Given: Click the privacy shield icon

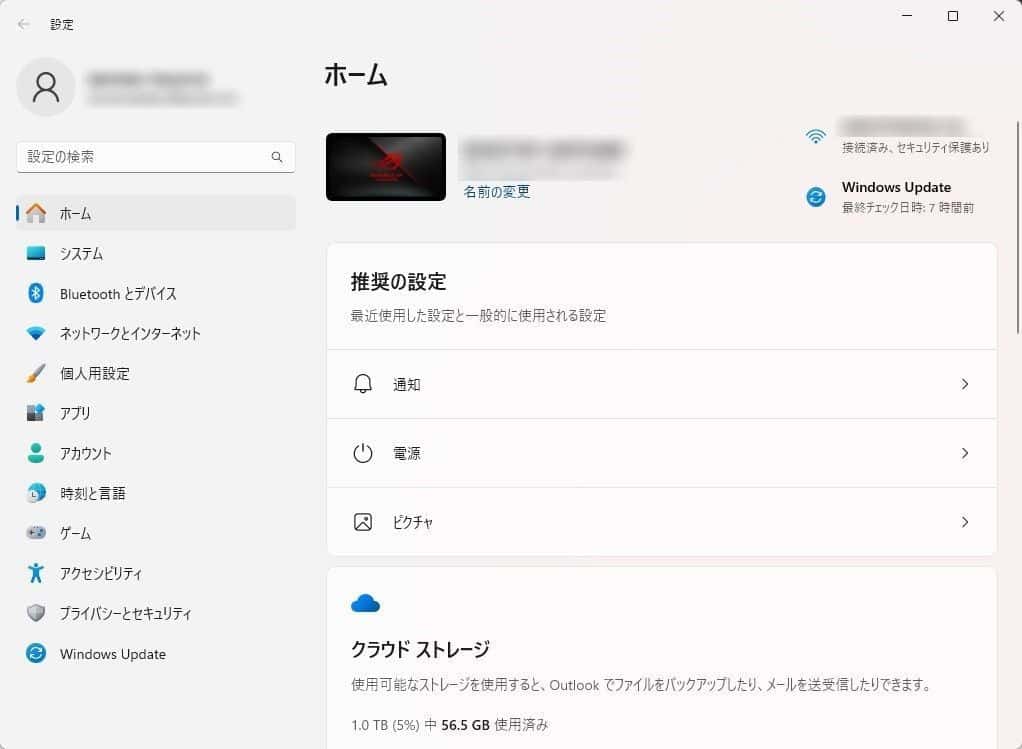Looking at the screenshot, I should pos(36,613).
